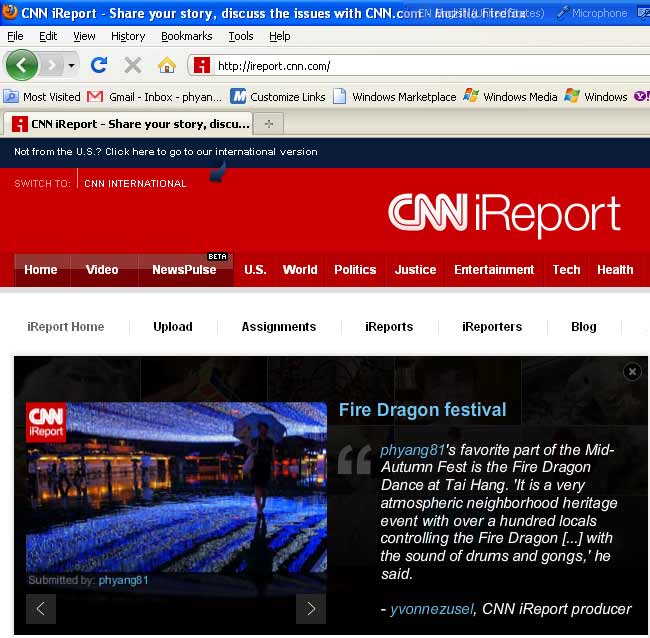650x638 pixels.
Task: Open the Bookmarks menu
Action: coord(187,36)
